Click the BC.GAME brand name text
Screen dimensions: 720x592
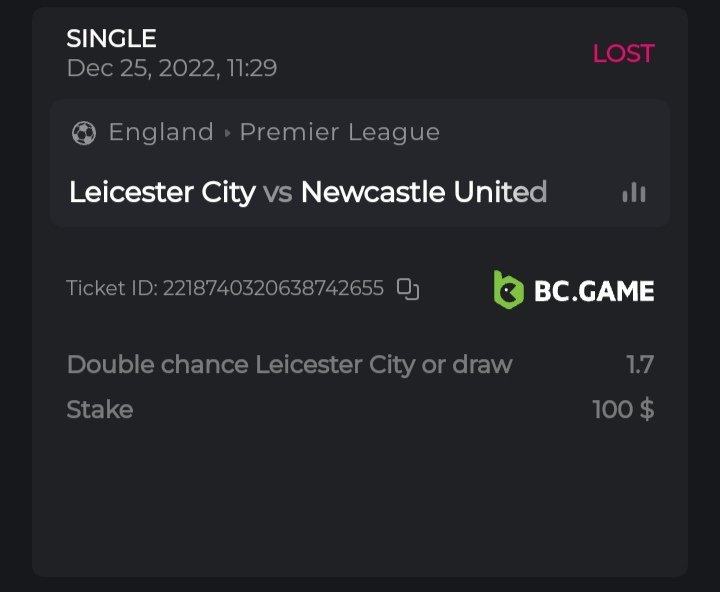pyautogui.click(x=594, y=291)
